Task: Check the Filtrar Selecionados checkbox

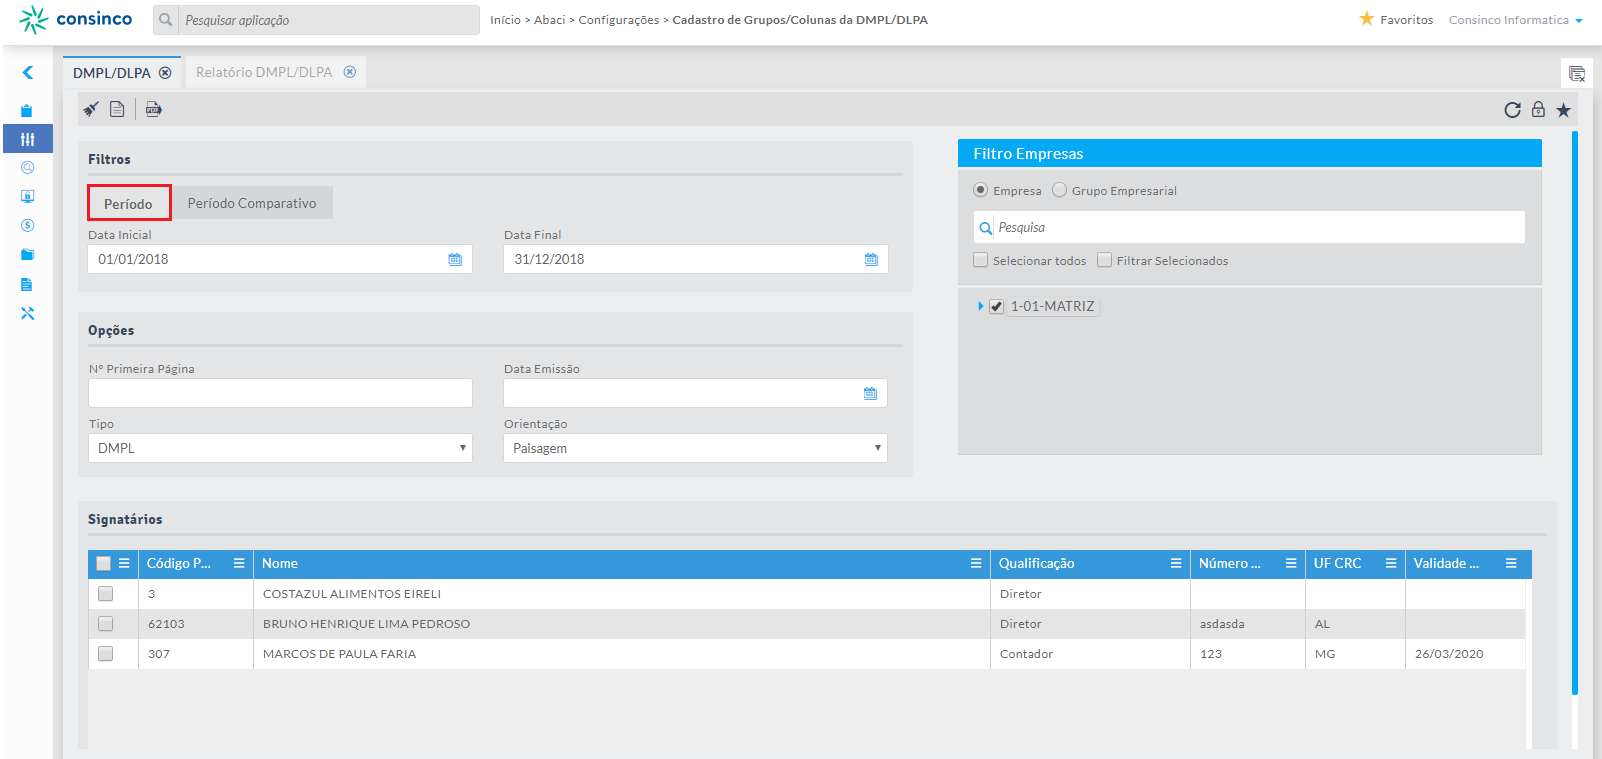Action: point(1105,260)
